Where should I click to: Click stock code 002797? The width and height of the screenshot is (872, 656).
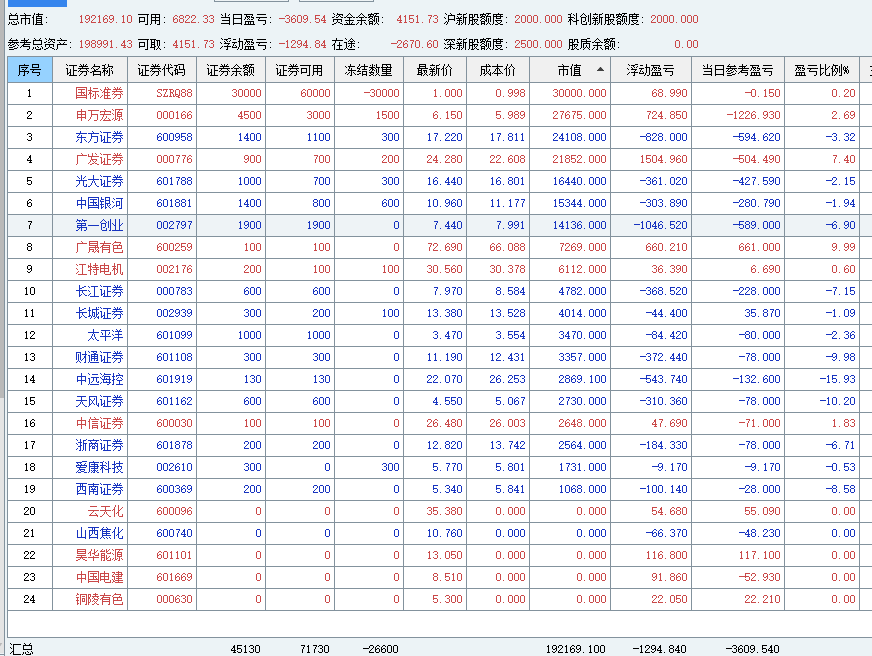click(x=174, y=225)
